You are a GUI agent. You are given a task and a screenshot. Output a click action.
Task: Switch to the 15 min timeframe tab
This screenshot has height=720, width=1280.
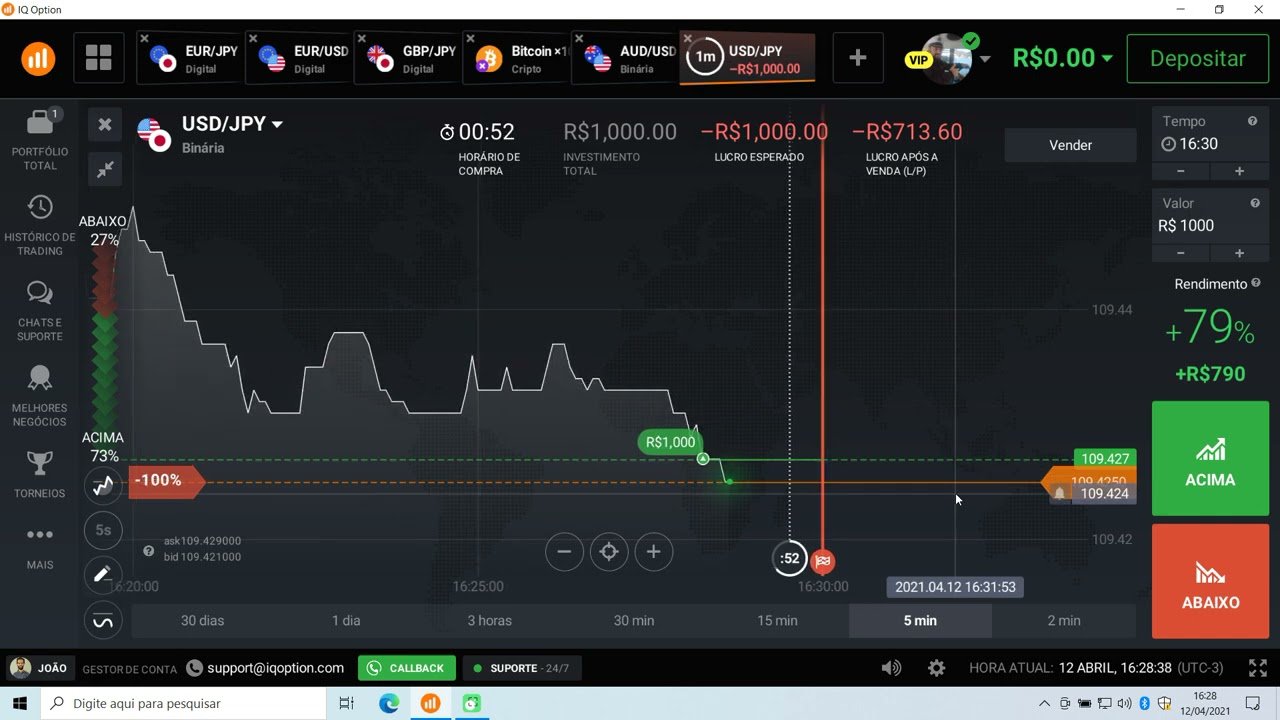click(777, 620)
